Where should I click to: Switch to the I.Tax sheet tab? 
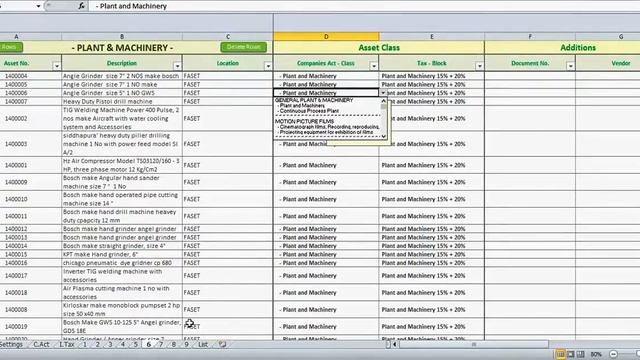(67, 344)
